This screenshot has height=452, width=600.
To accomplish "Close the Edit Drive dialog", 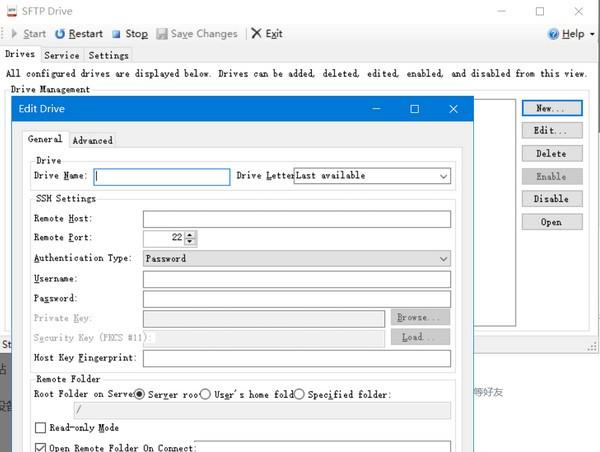I will (453, 109).
